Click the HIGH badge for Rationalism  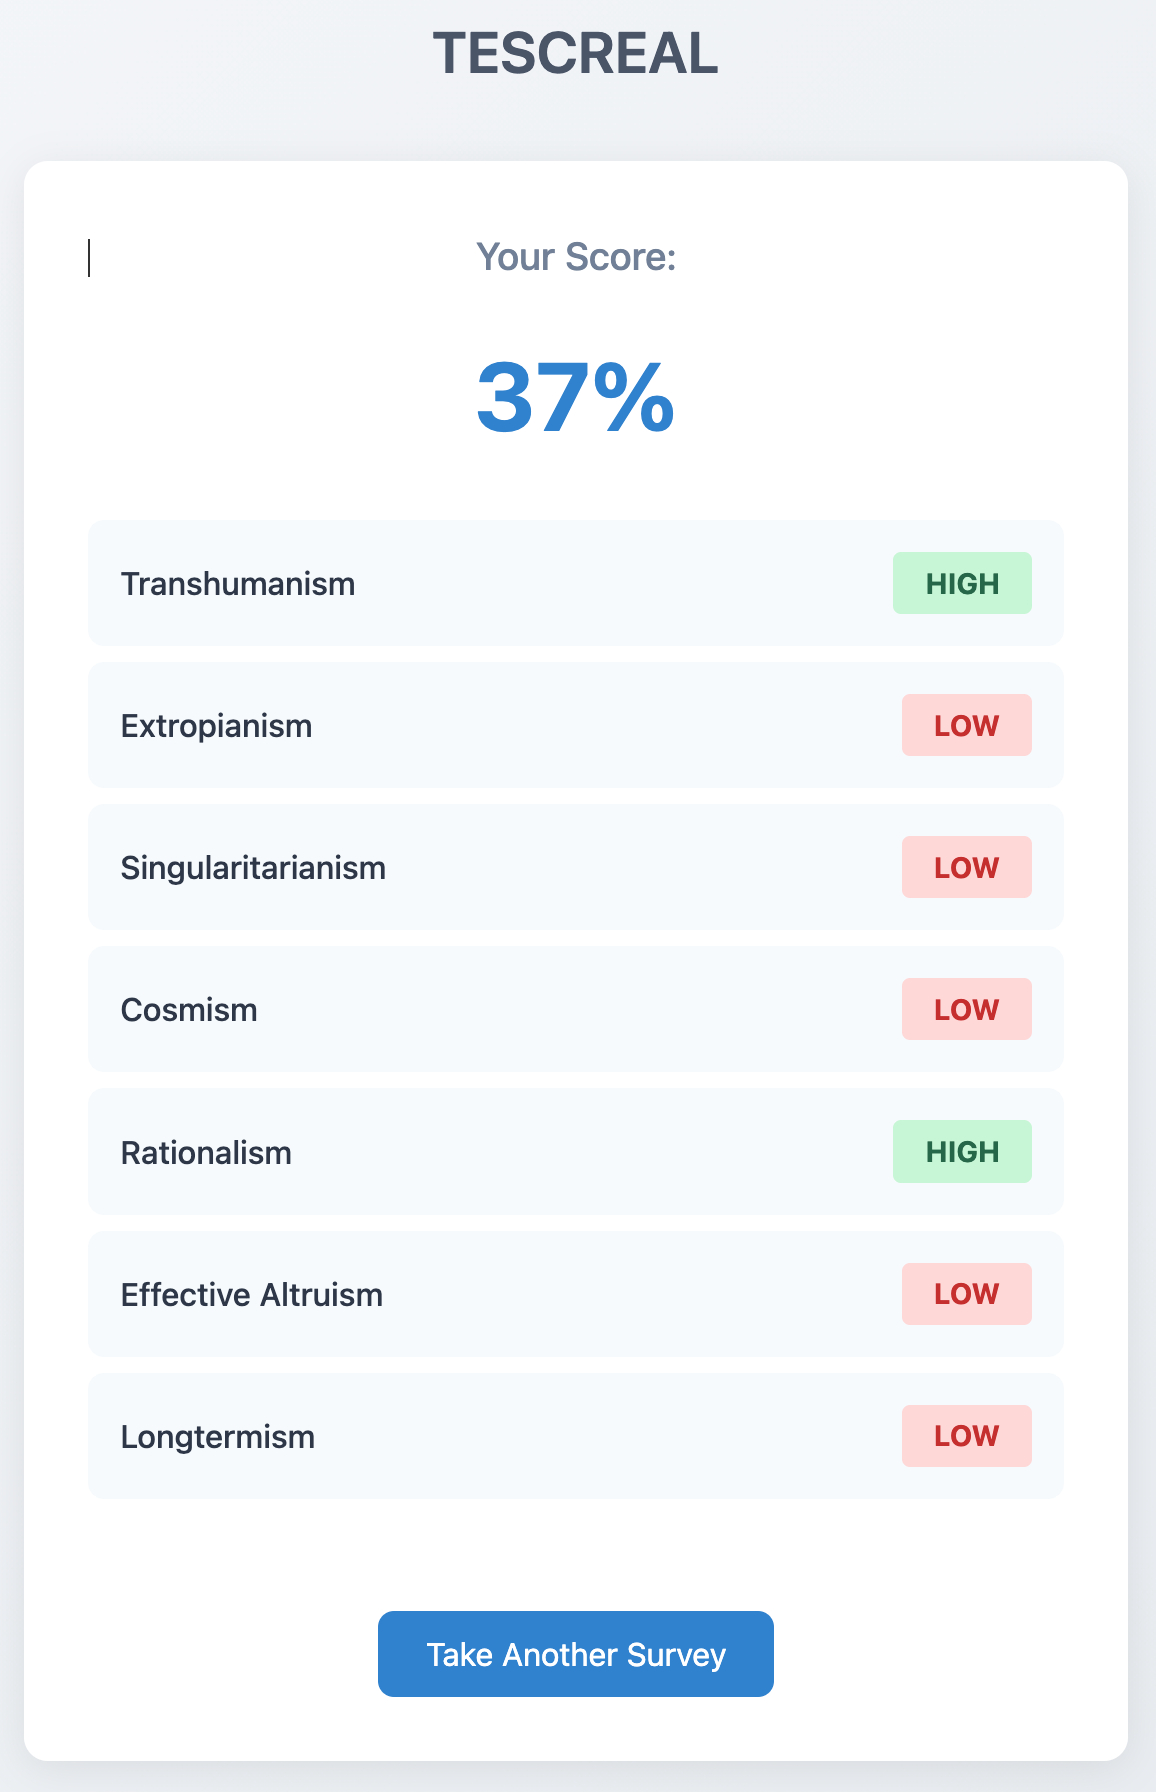[x=962, y=1152]
